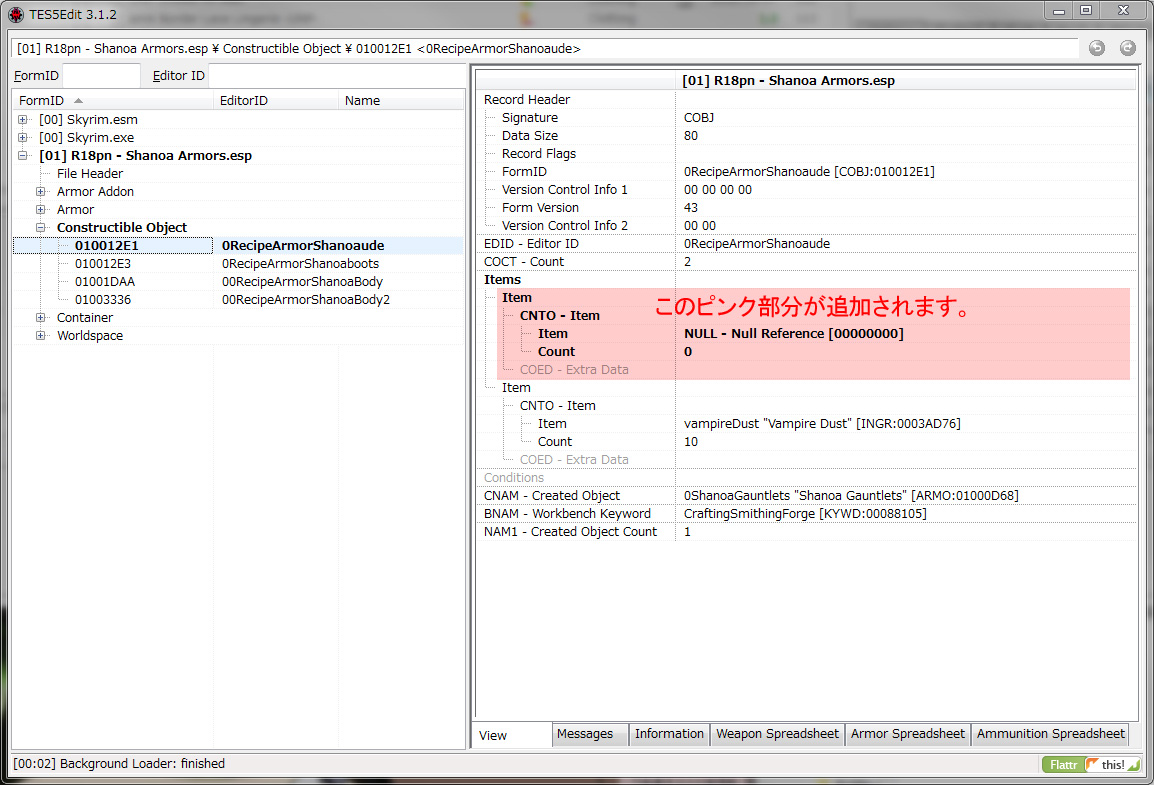
Task: Click the Data Size value 80
Action: tap(690, 135)
